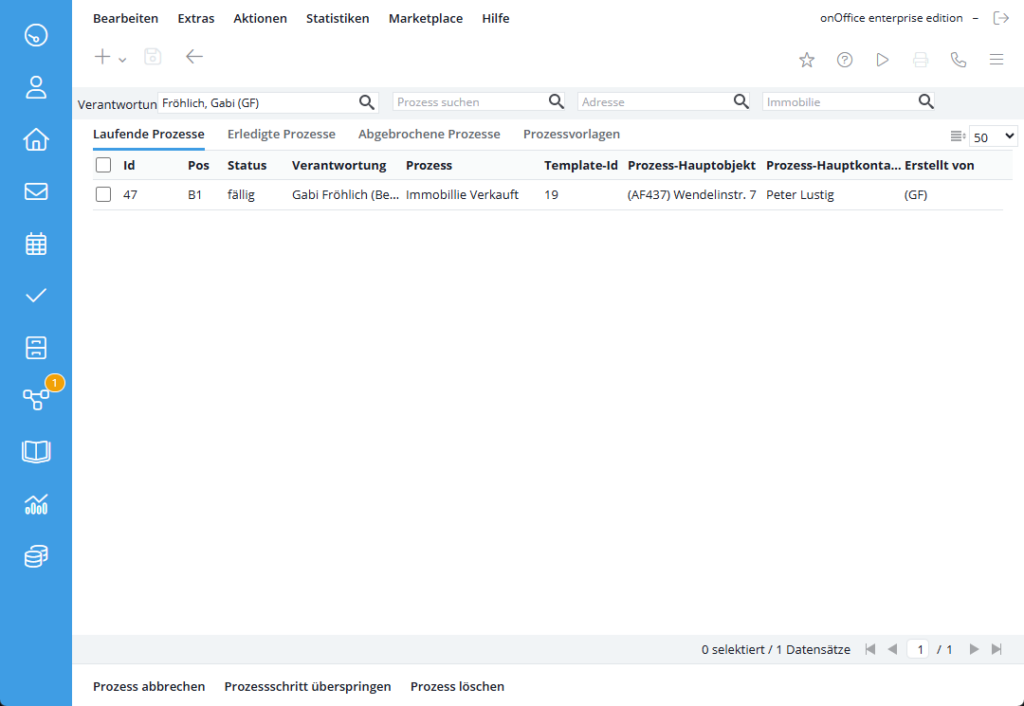Go to the next page arrow

click(974, 649)
